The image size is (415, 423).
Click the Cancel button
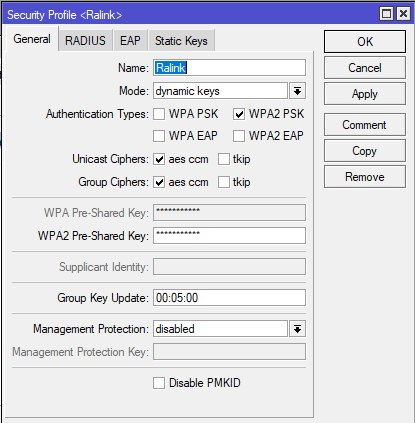(x=365, y=68)
